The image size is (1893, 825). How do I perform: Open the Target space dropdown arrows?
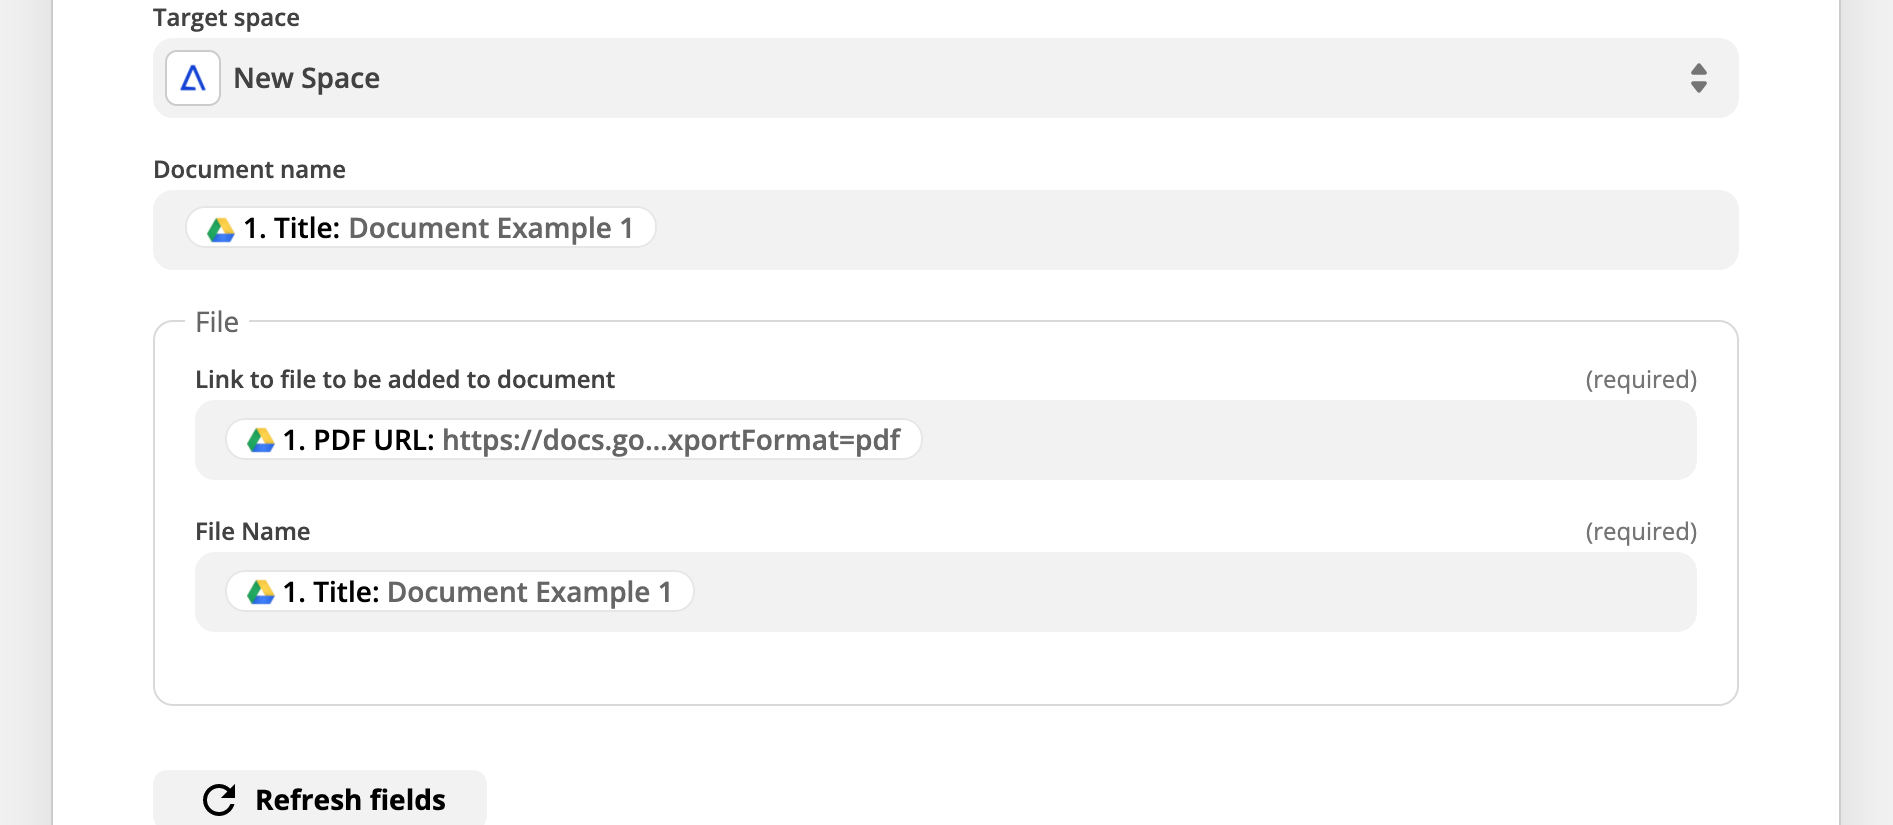tap(1698, 78)
